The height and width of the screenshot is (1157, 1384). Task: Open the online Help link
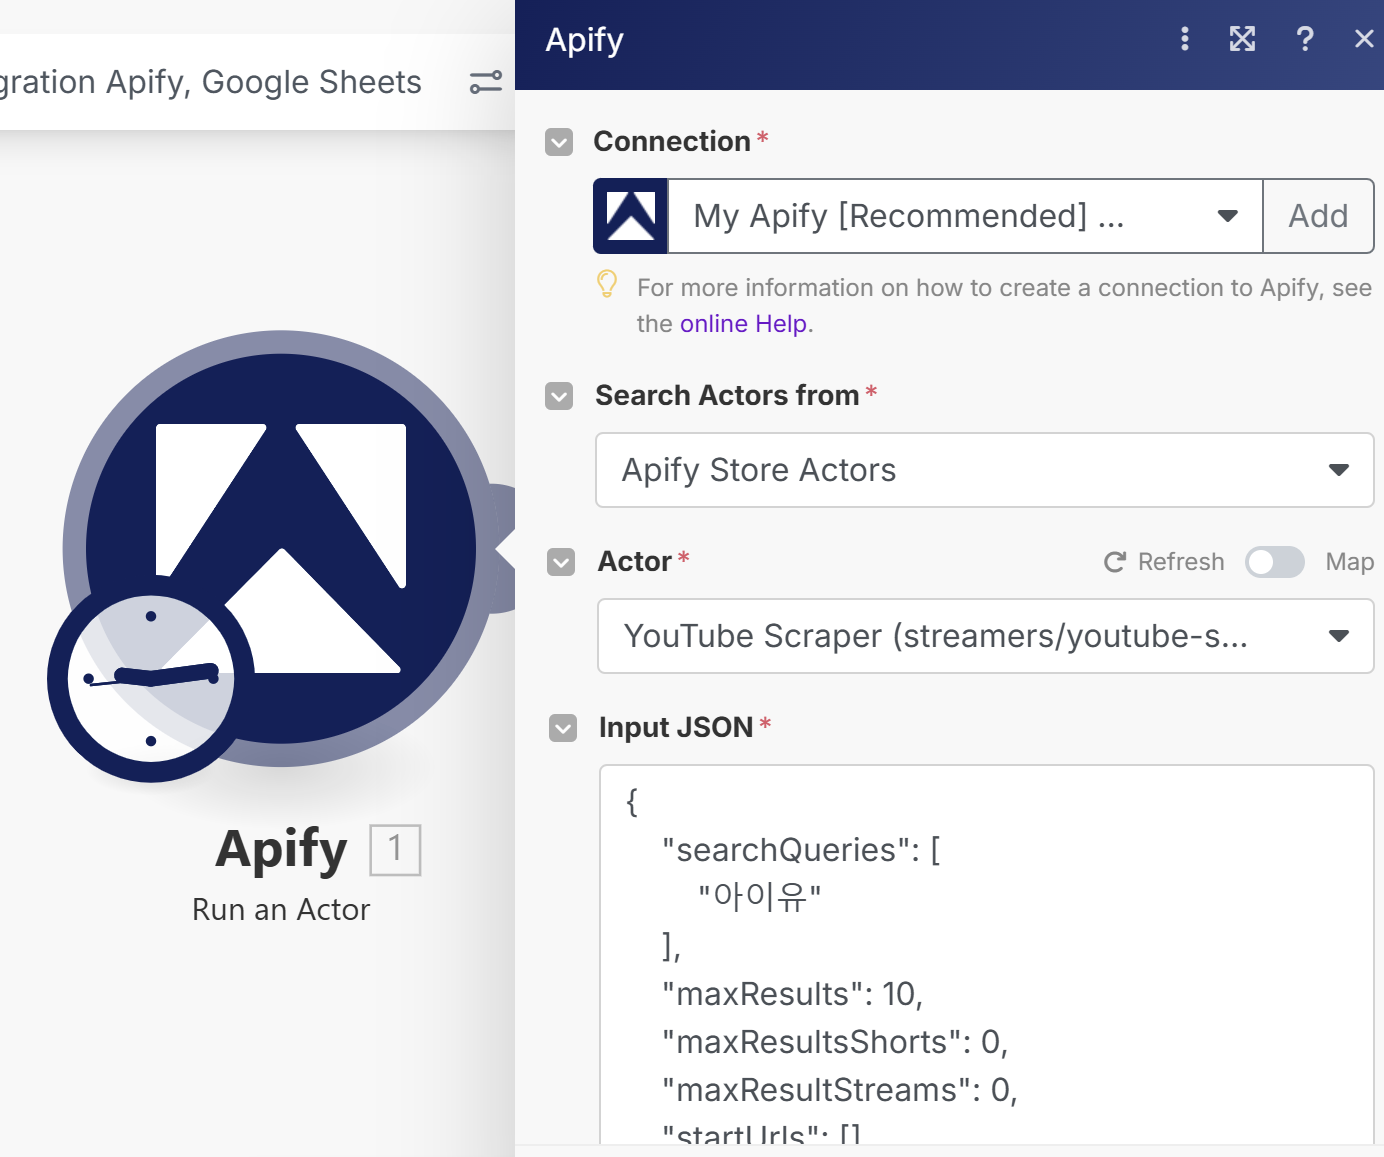point(743,324)
